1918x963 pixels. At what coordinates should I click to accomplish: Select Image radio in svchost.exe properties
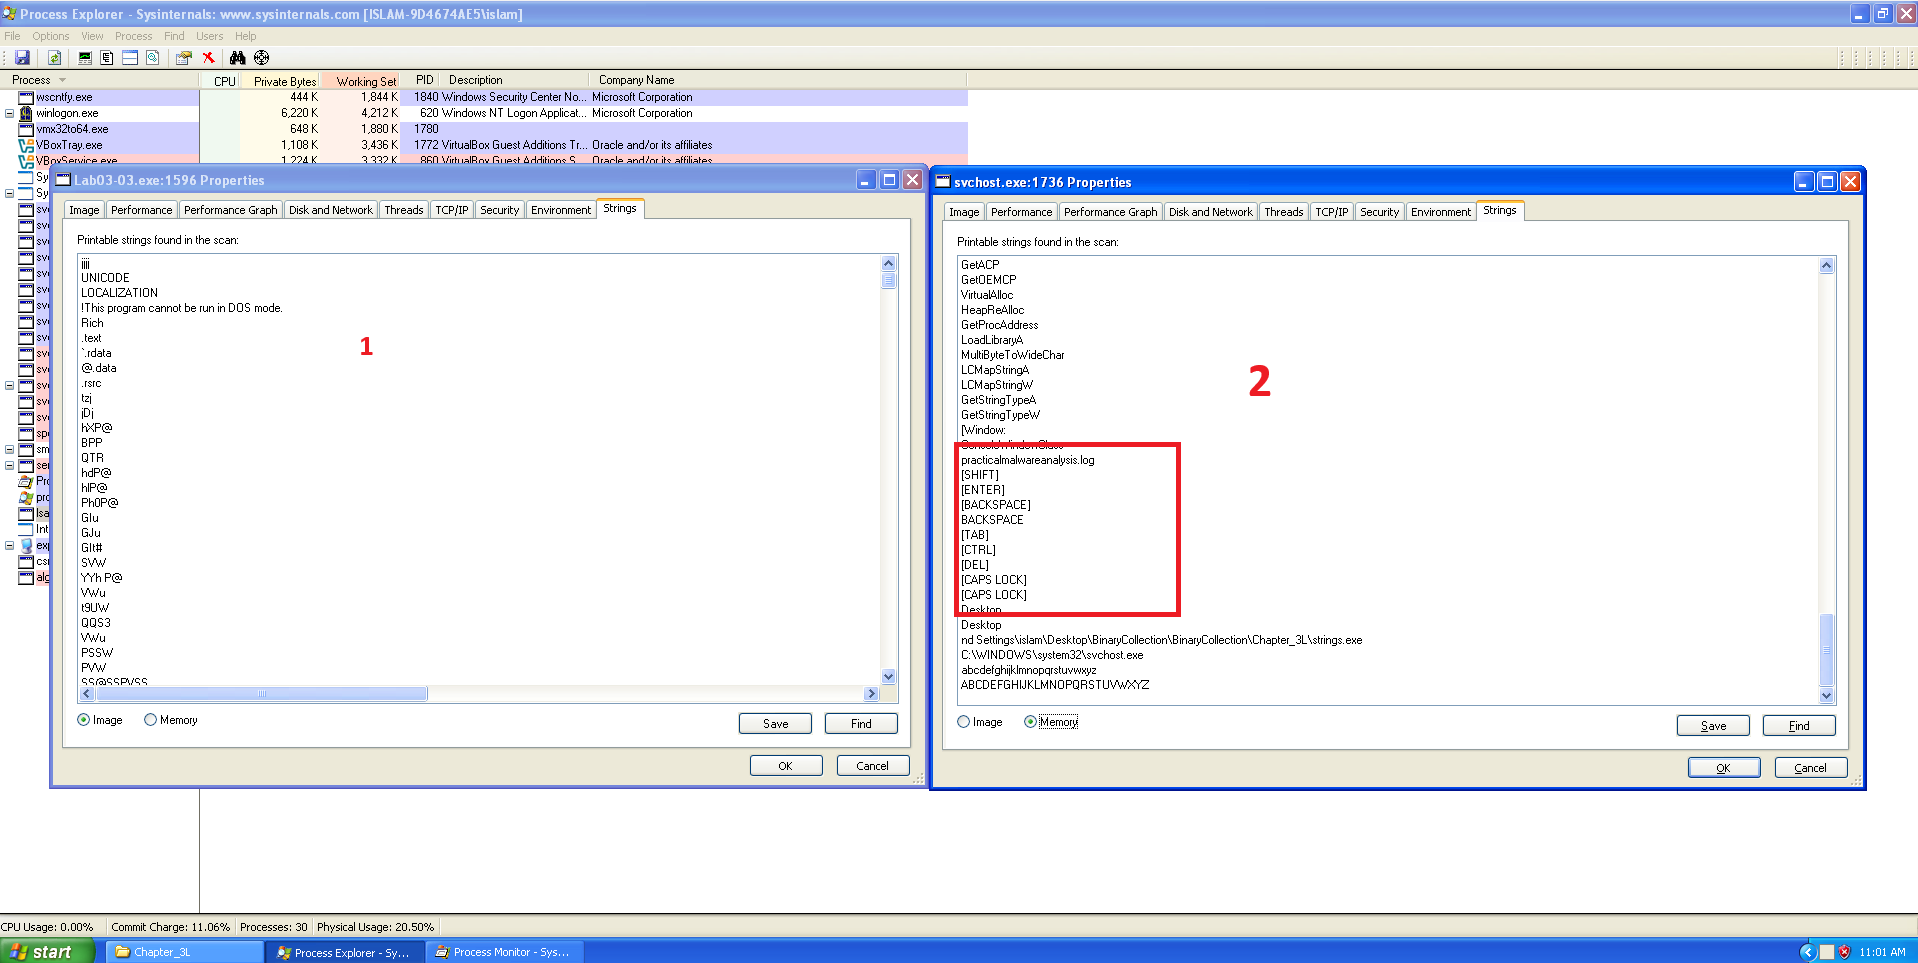964,722
